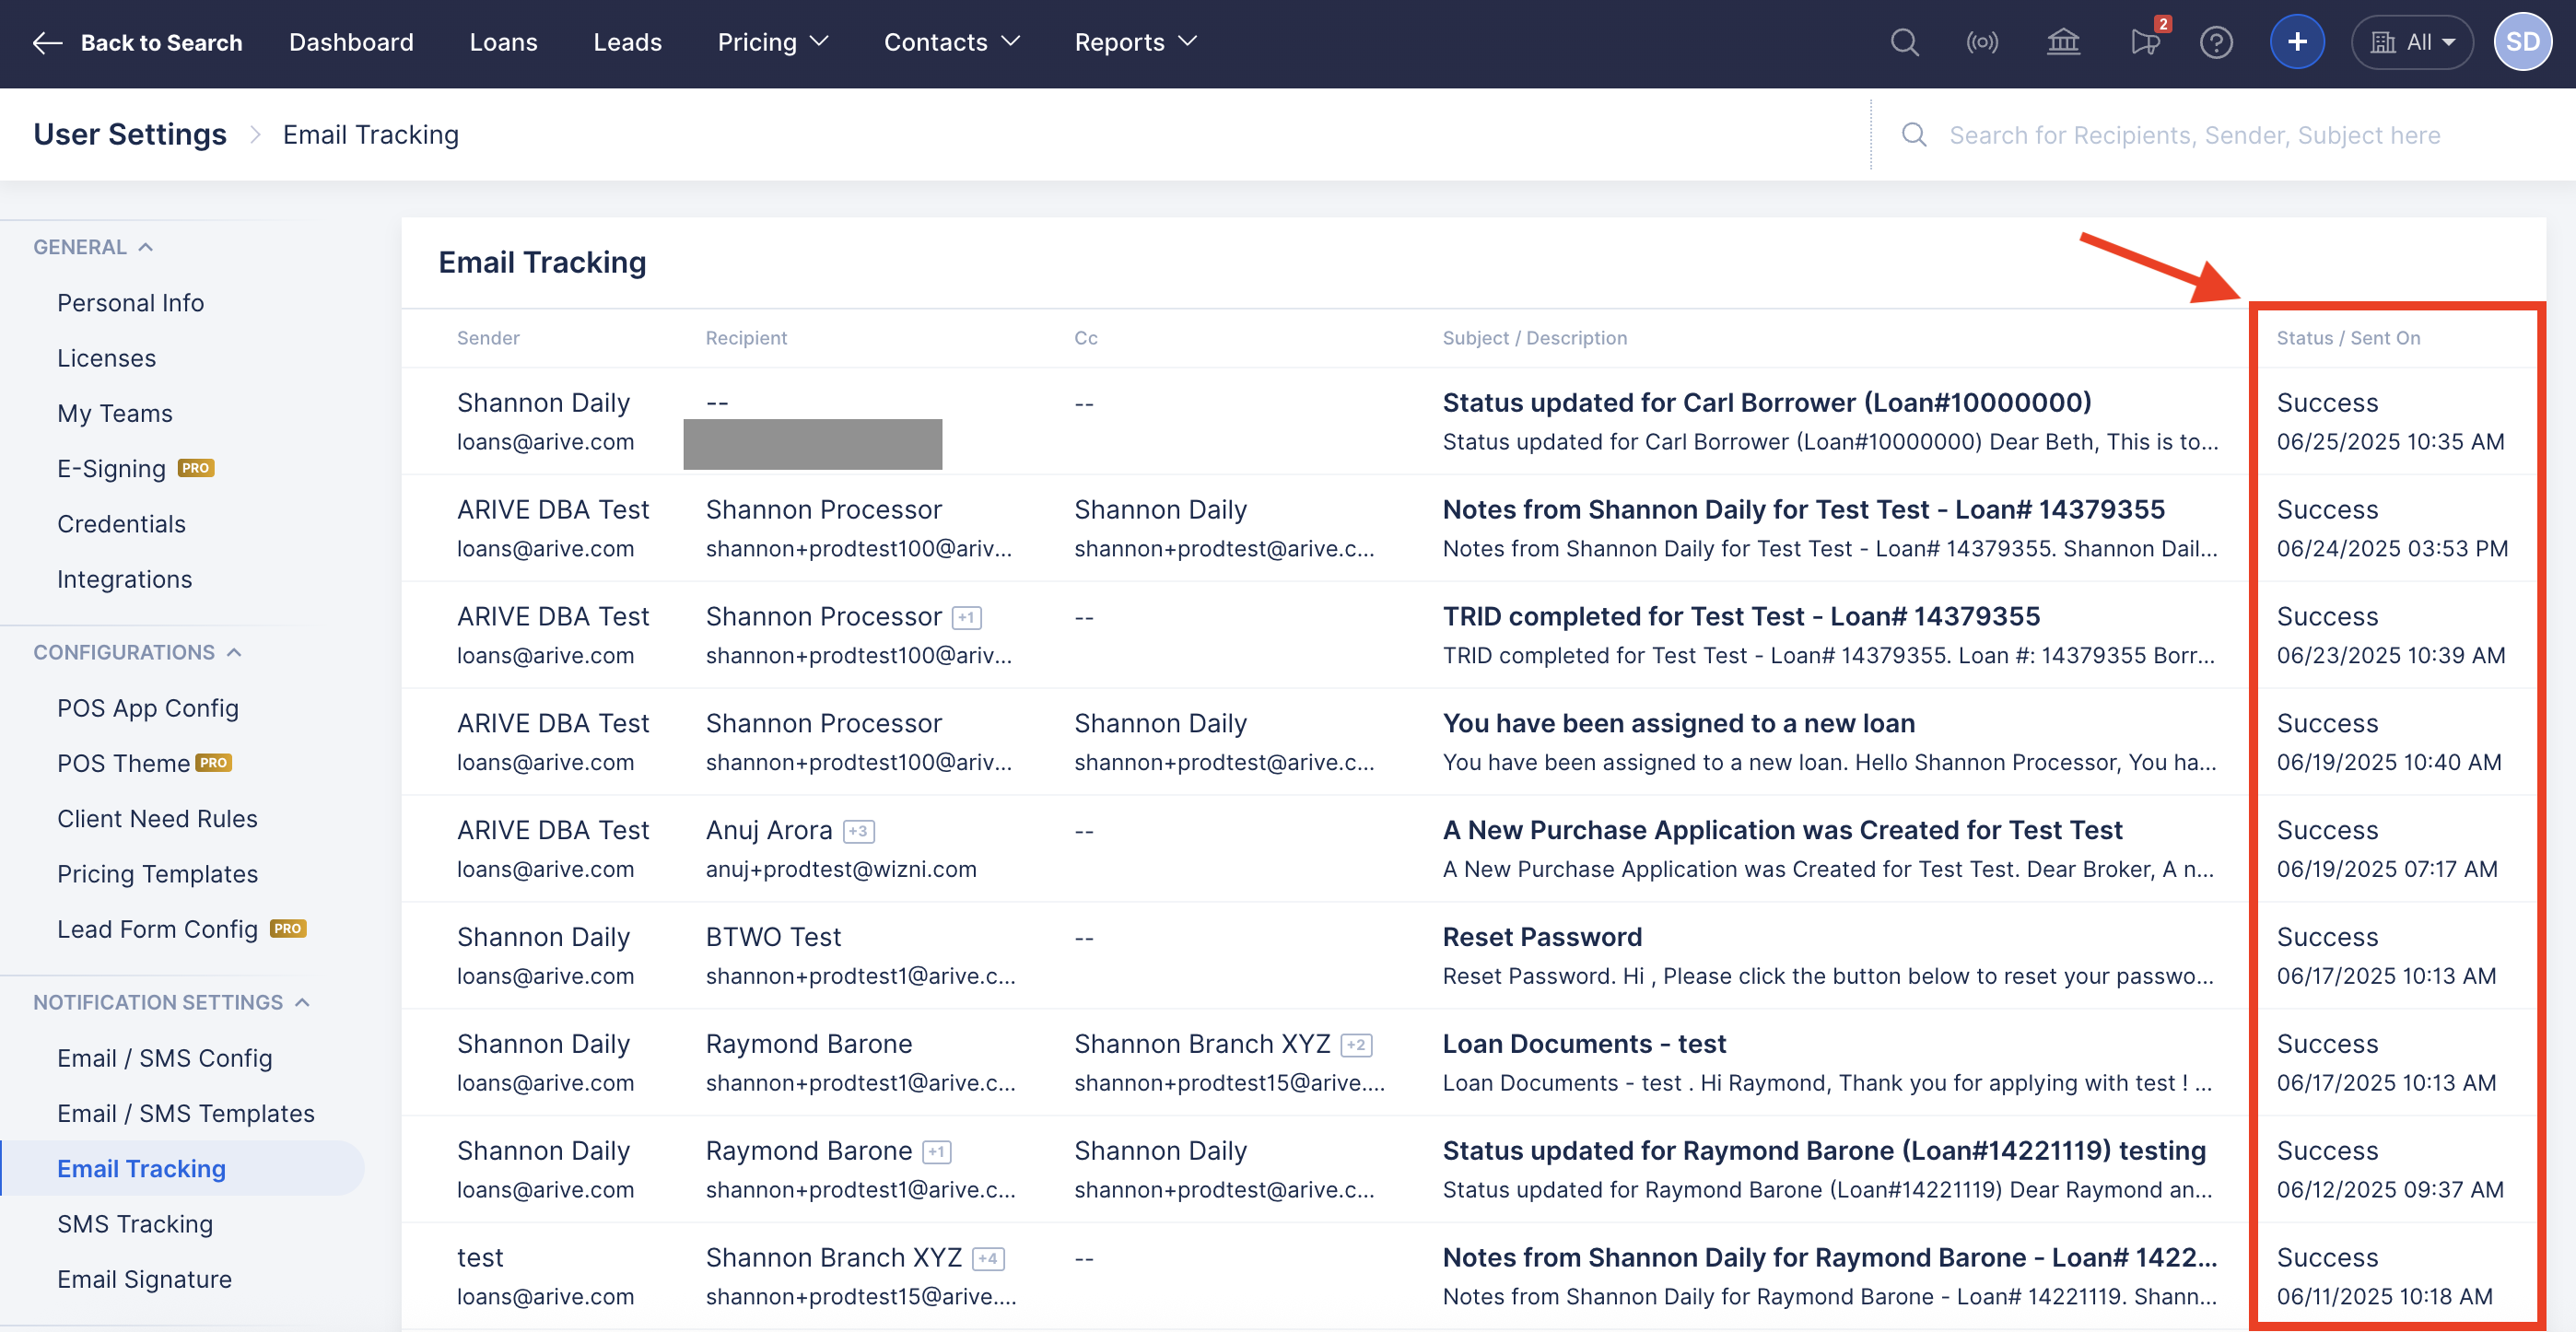This screenshot has width=2576, height=1332.
Task: Open the broadcast signal icon
Action: [1982, 42]
